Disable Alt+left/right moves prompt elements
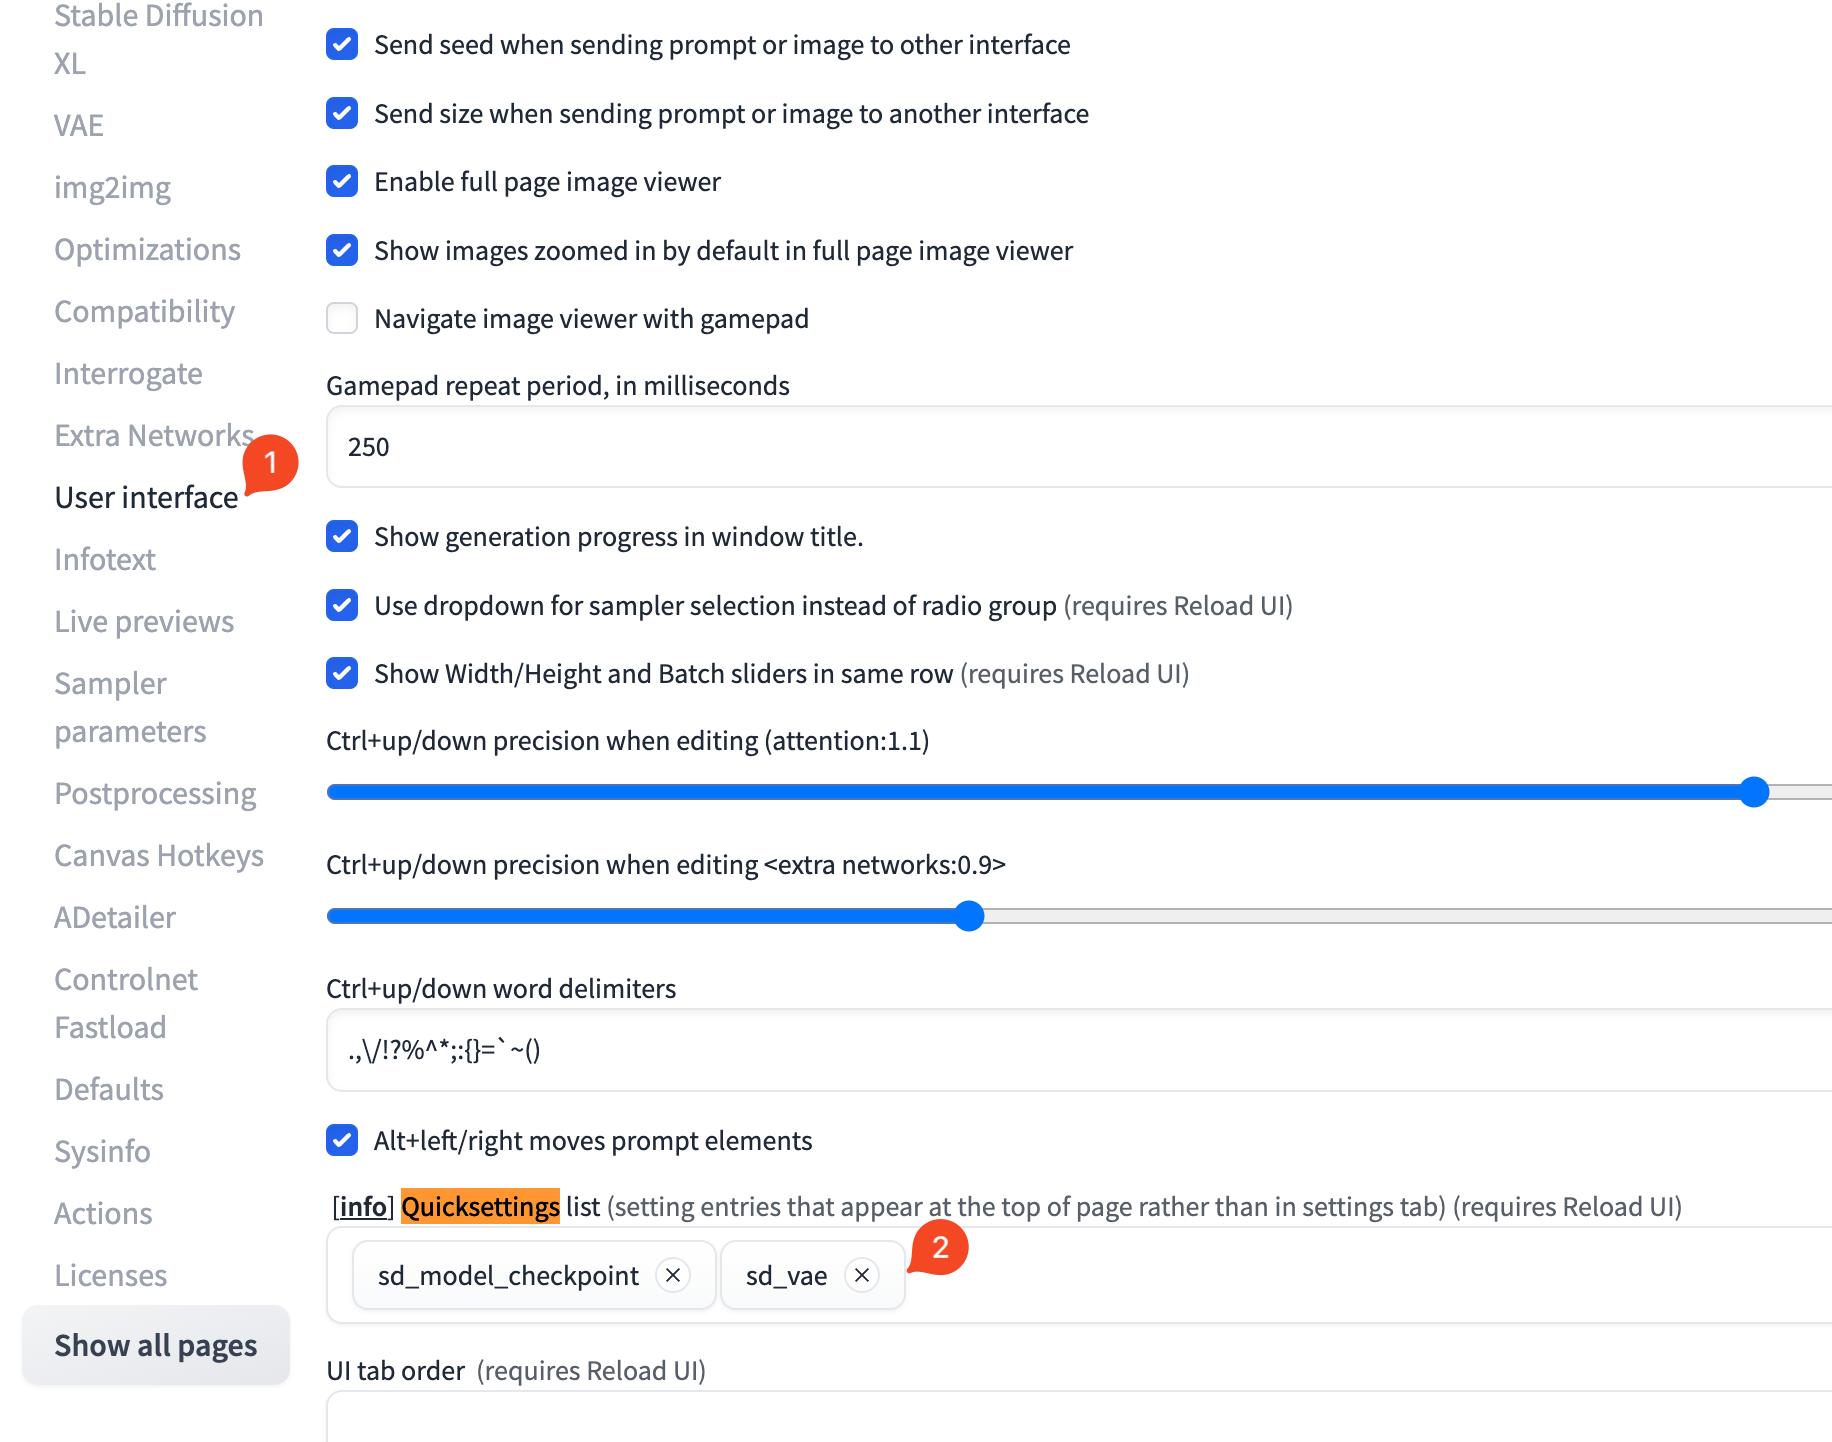The width and height of the screenshot is (1832, 1442). point(342,1141)
